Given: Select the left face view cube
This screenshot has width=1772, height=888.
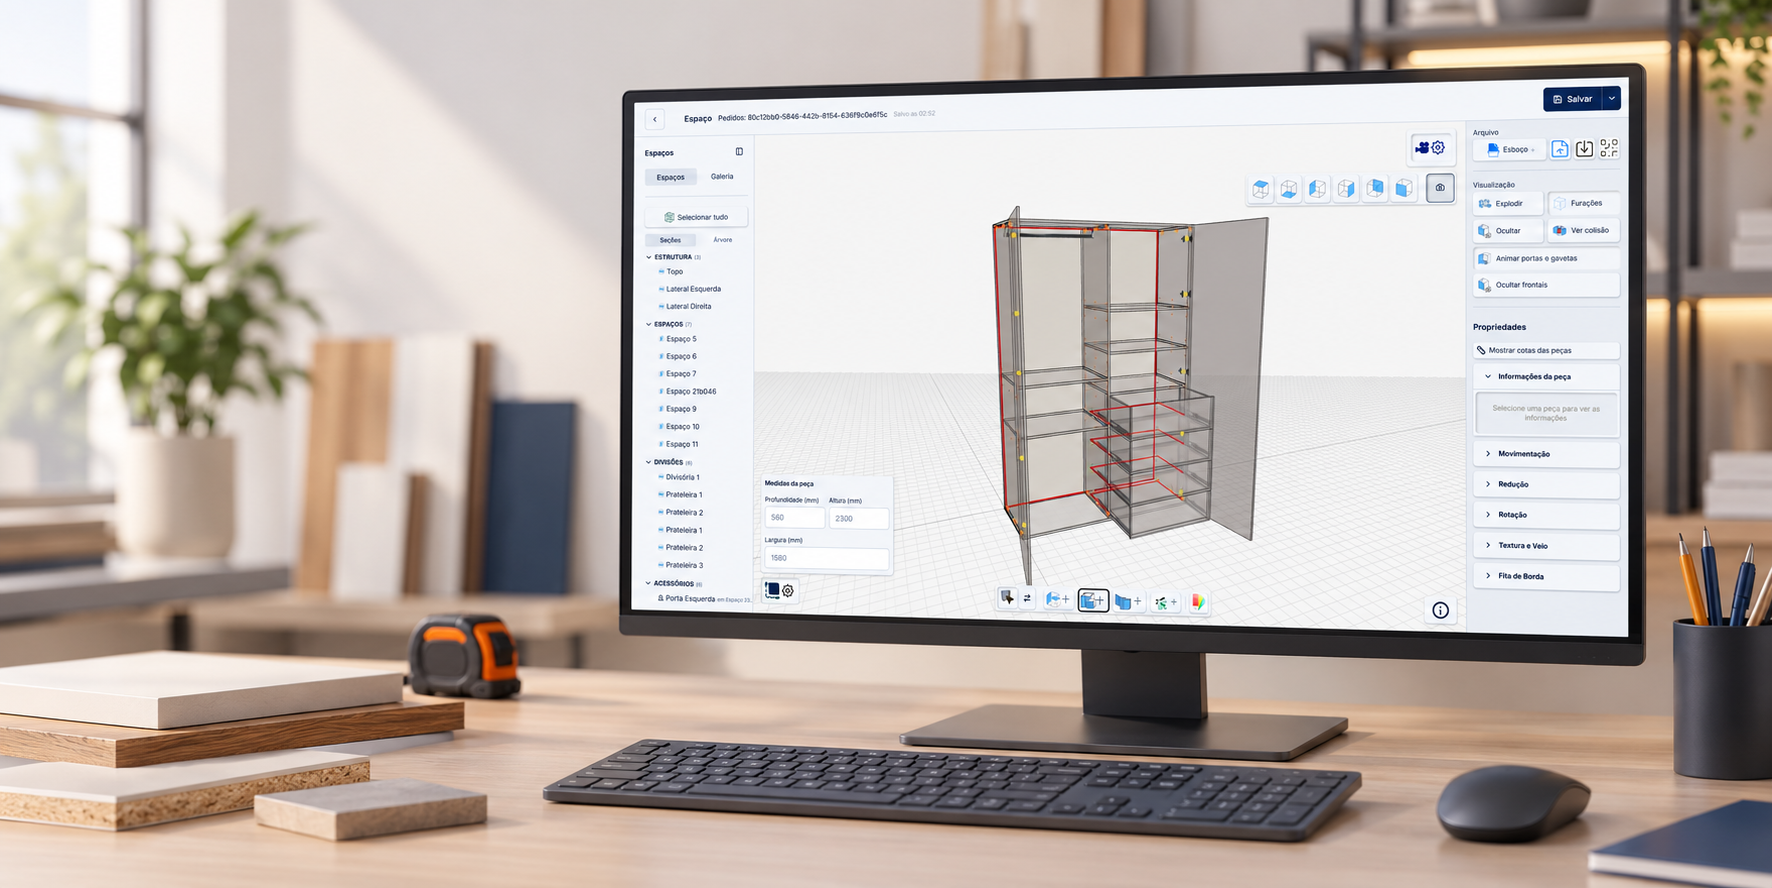Looking at the screenshot, I should point(1318,189).
